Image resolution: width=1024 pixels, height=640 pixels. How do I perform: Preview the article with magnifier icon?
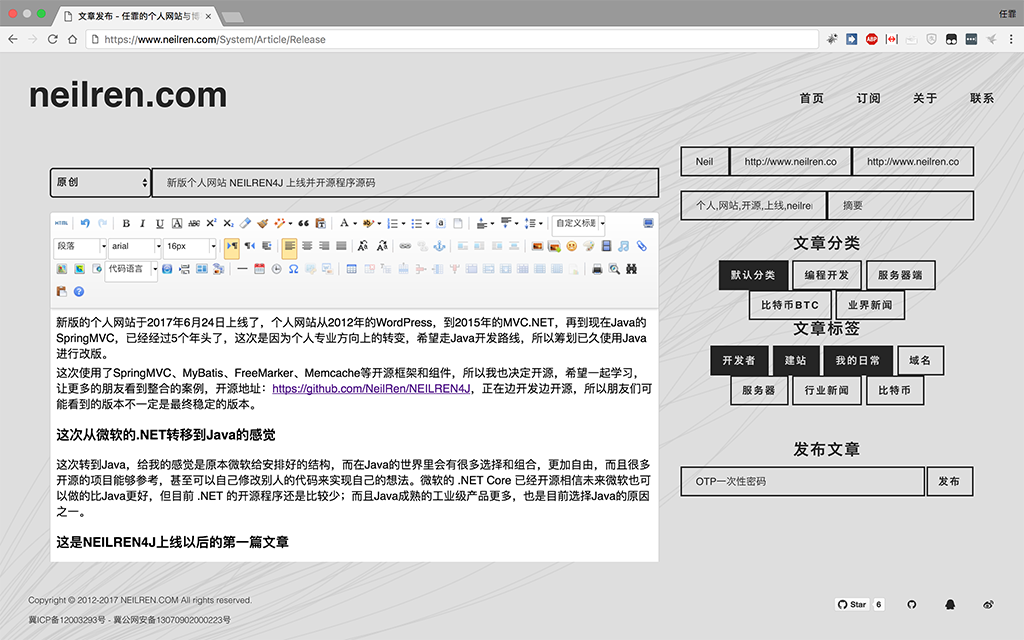[x=614, y=269]
